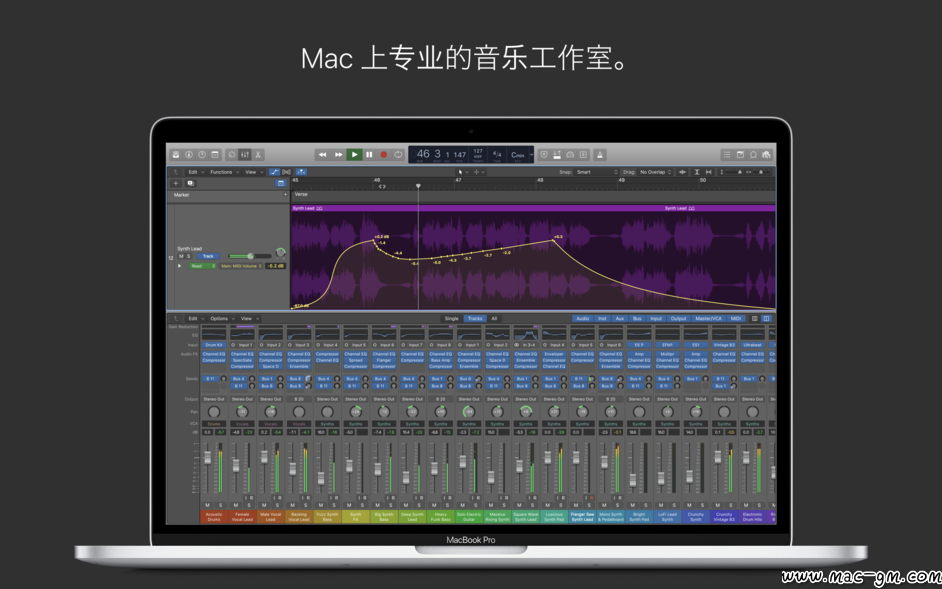Viewport: 942px width, 589px height.
Task: Solo the Synth Lead track in its header
Action: pos(189,256)
